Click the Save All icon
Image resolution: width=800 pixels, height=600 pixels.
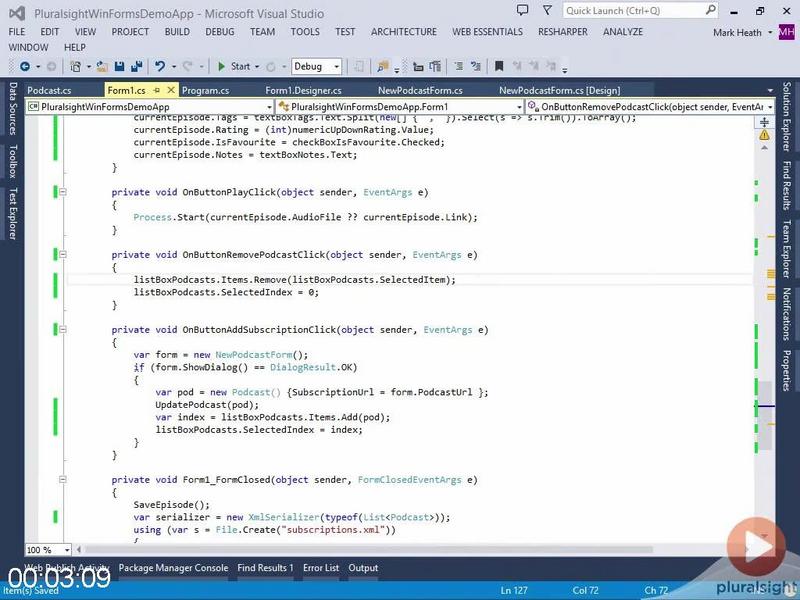point(136,66)
